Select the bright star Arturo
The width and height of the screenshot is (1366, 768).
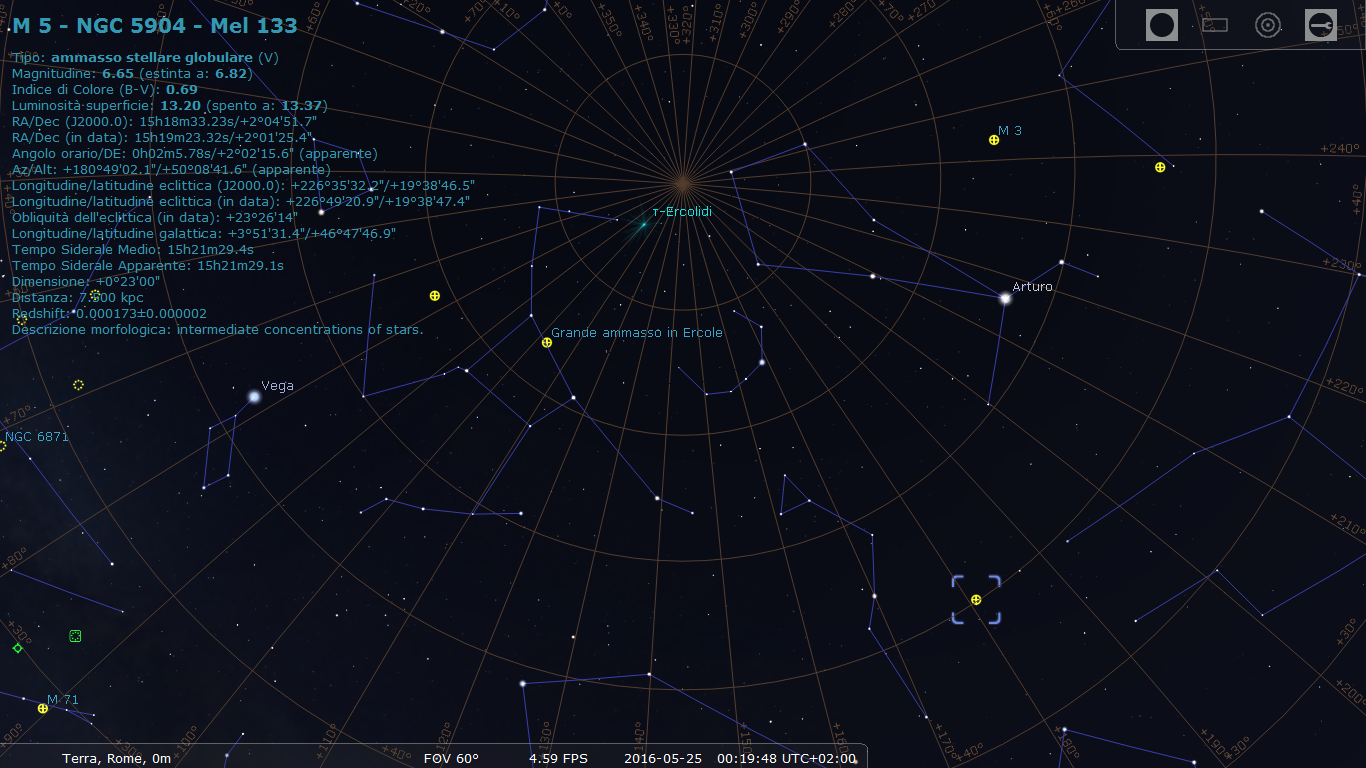pyautogui.click(x=1005, y=298)
